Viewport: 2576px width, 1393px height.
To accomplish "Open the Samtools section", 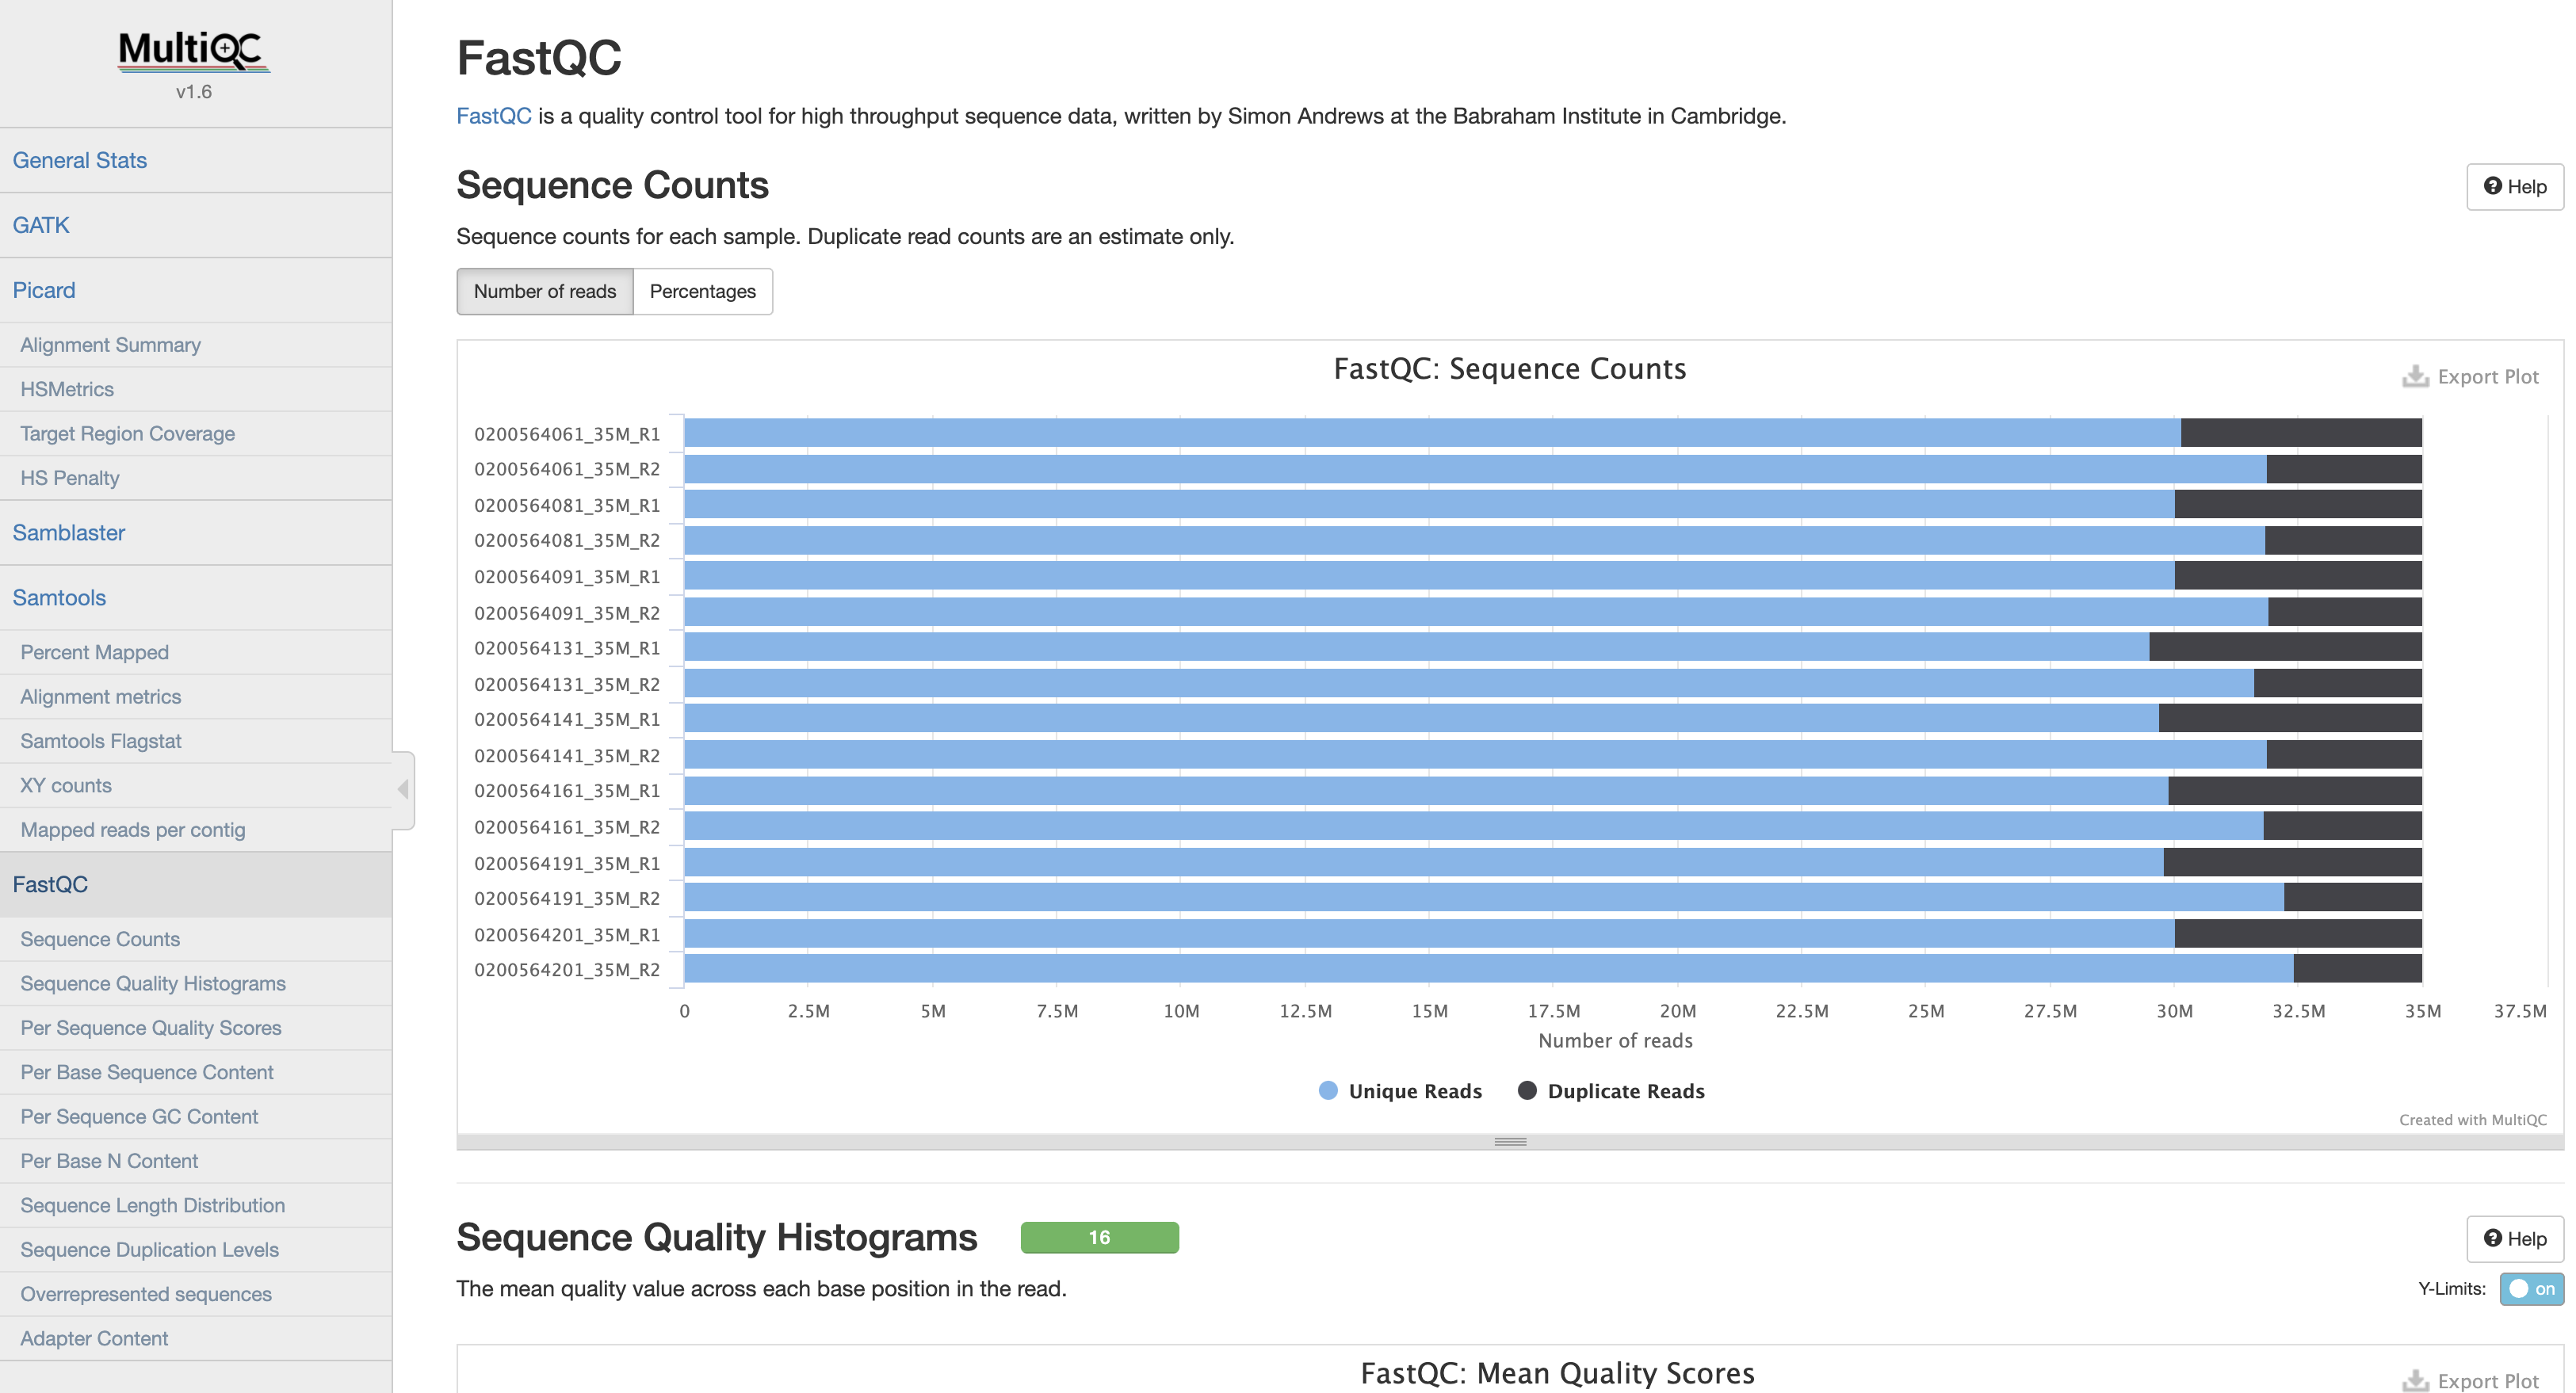I will pos(196,598).
